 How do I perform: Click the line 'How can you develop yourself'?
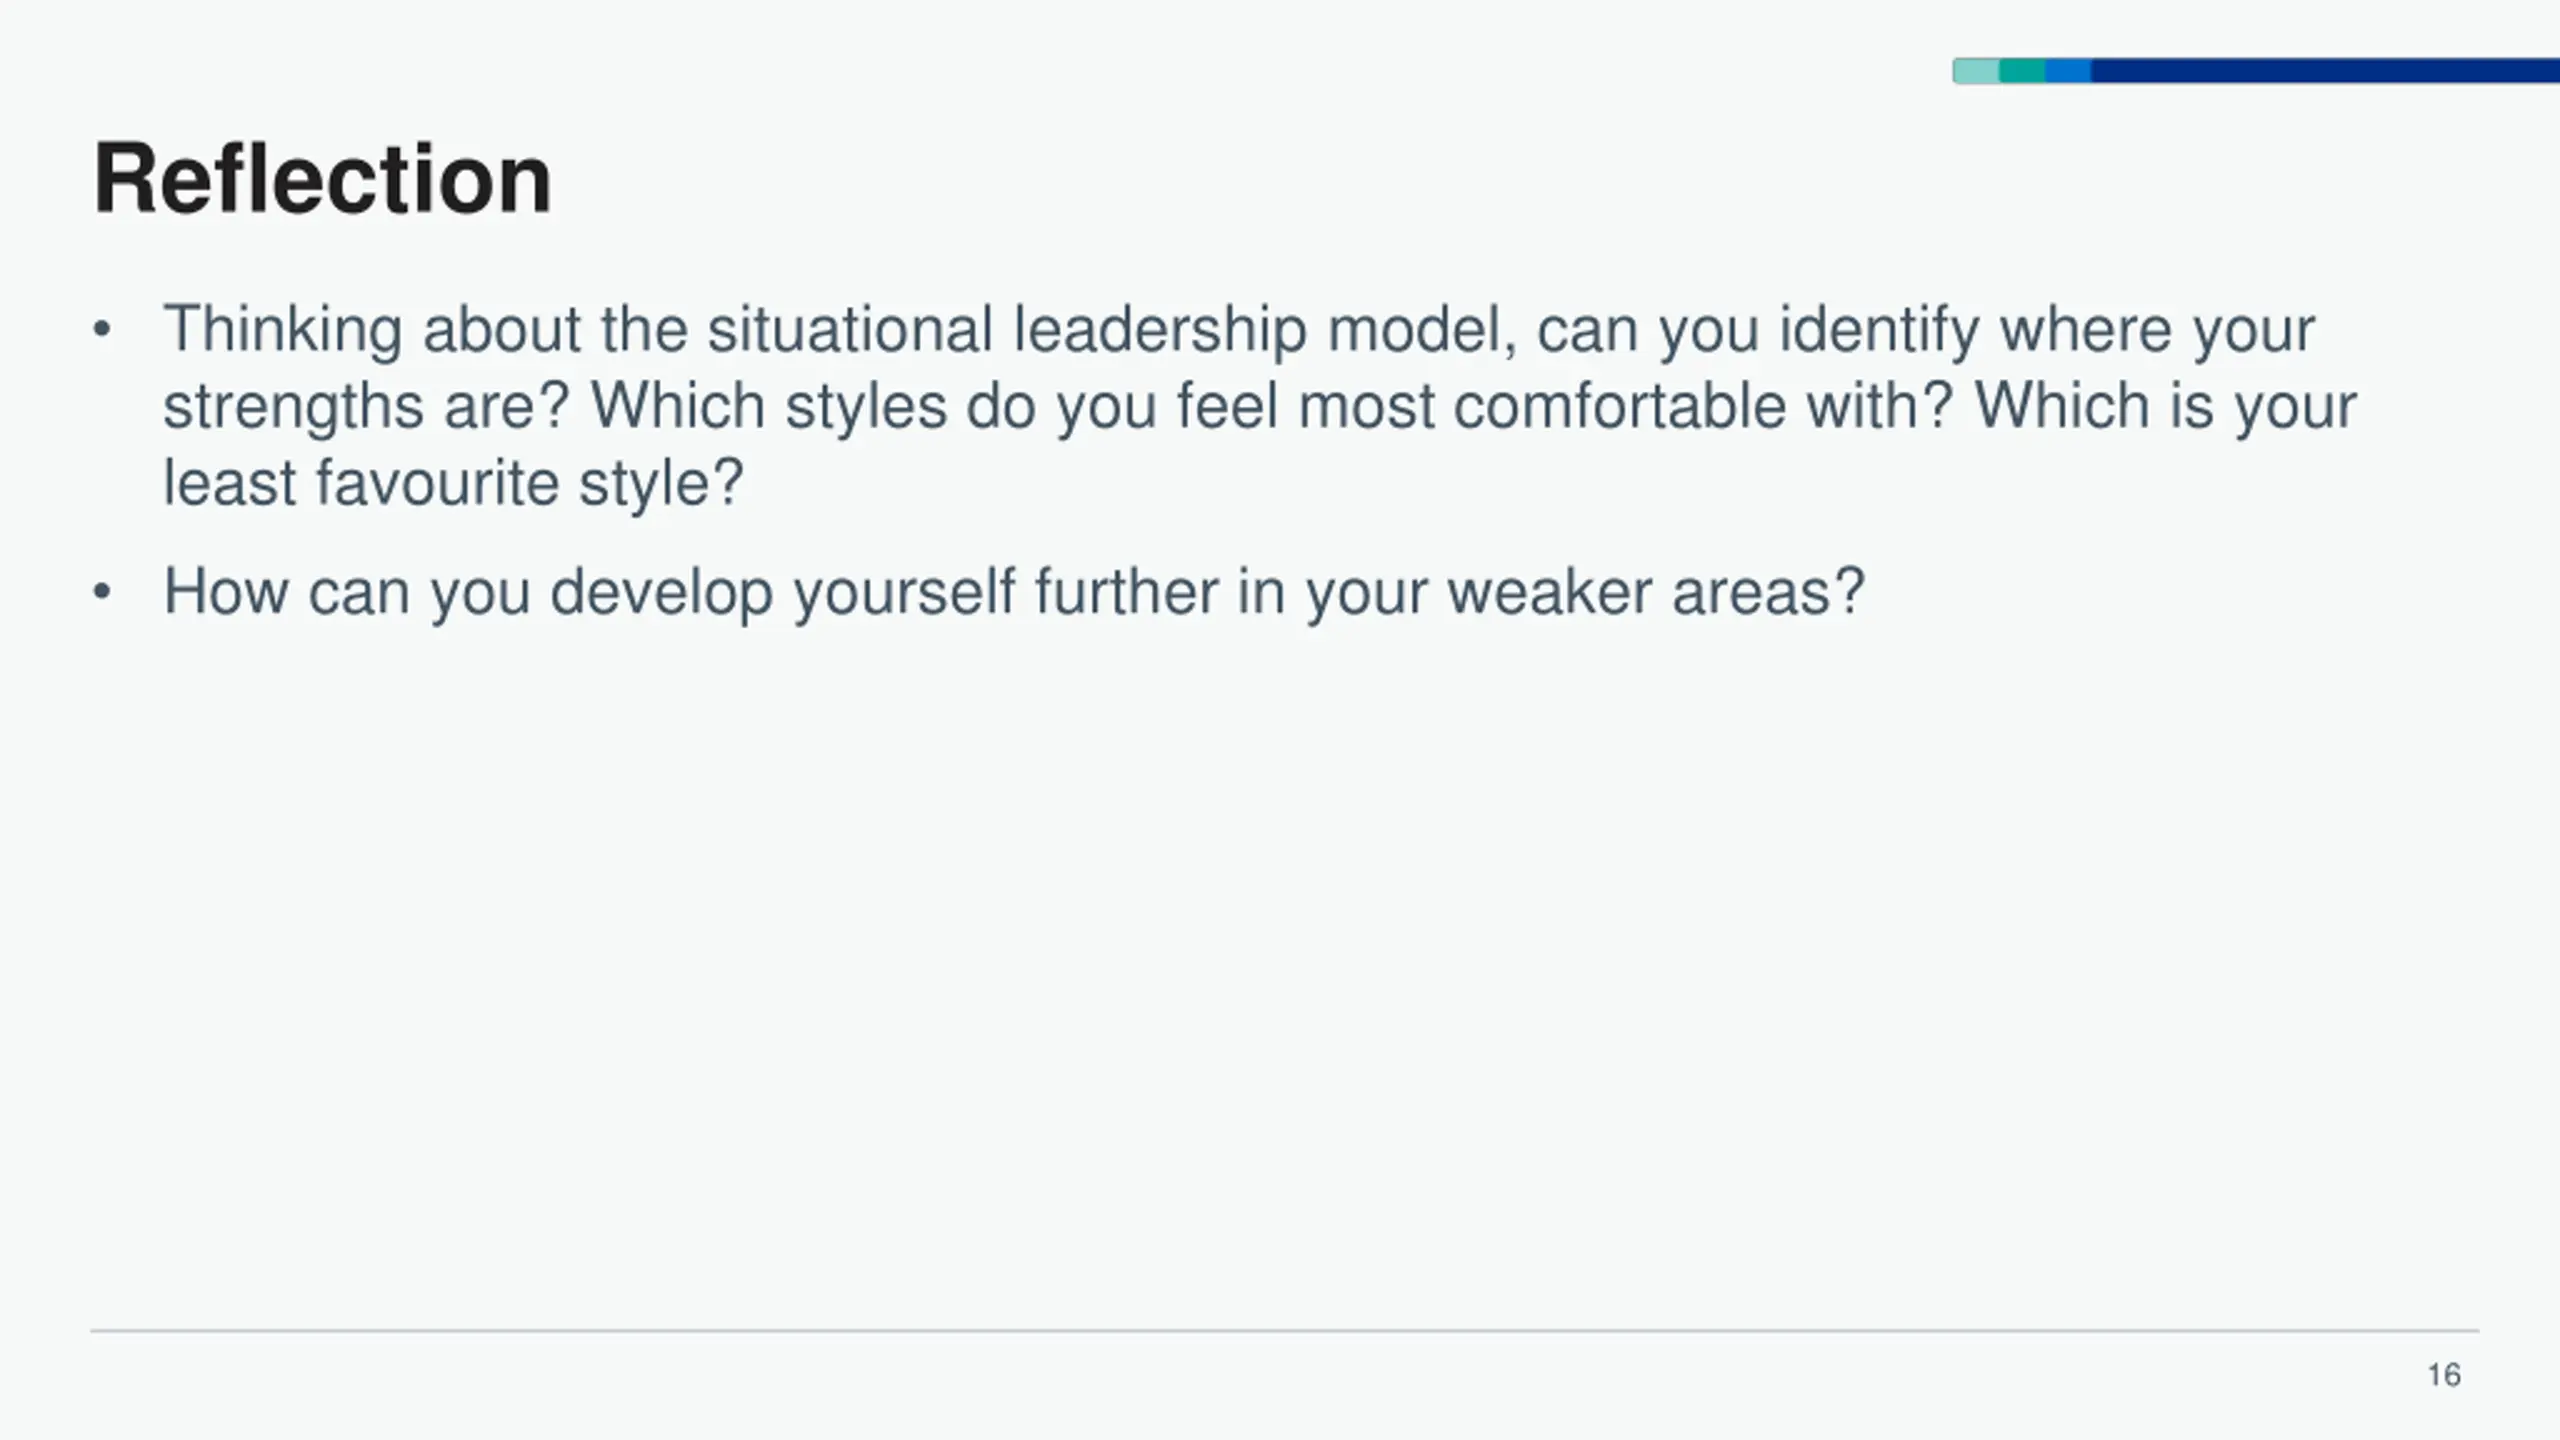[589, 592]
